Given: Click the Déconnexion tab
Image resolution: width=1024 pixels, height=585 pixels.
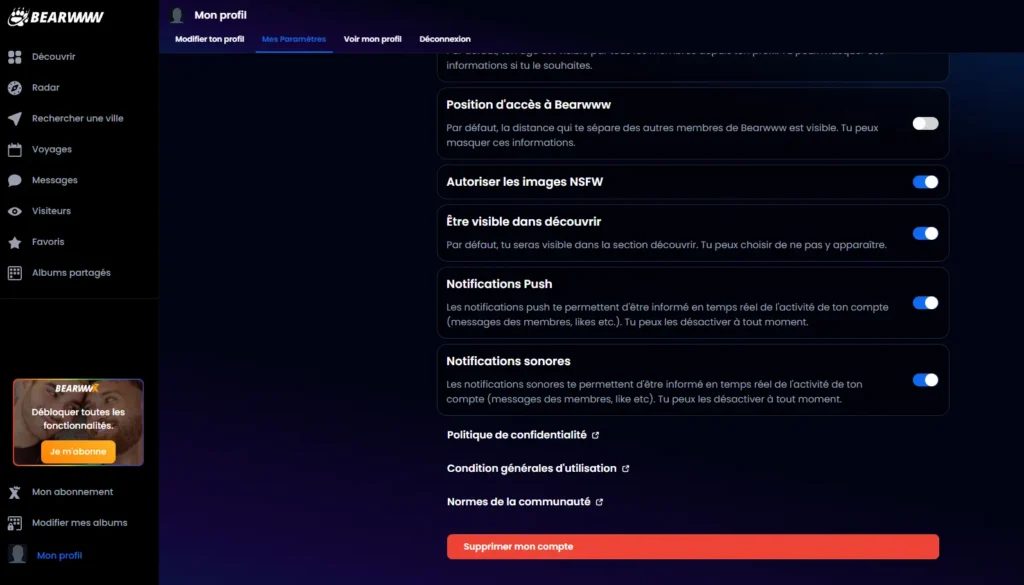Looking at the screenshot, I should tap(445, 39).
